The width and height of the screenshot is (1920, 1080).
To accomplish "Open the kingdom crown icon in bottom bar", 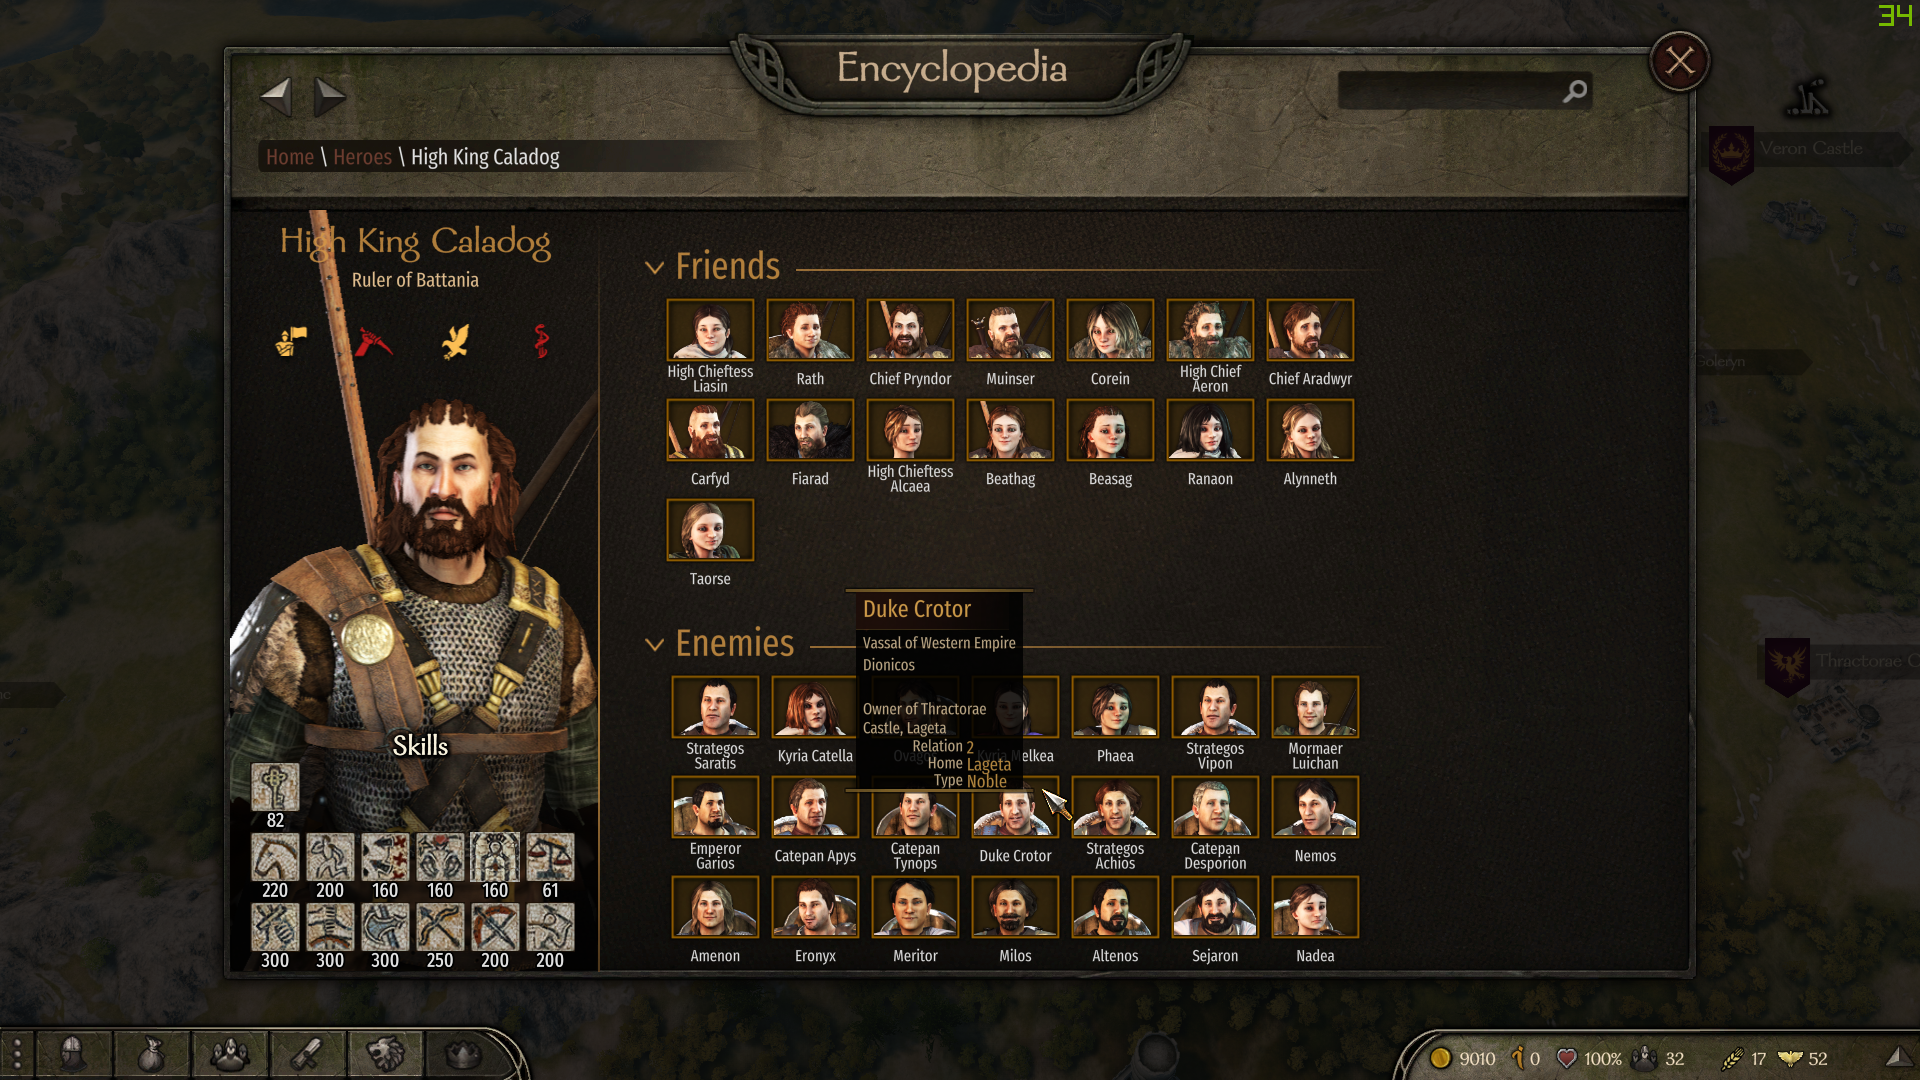I will [x=463, y=1054].
